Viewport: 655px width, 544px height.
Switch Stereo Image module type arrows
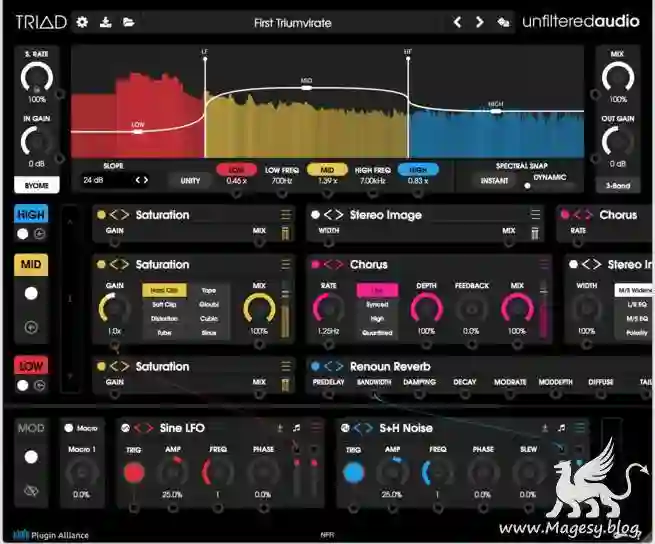334,215
